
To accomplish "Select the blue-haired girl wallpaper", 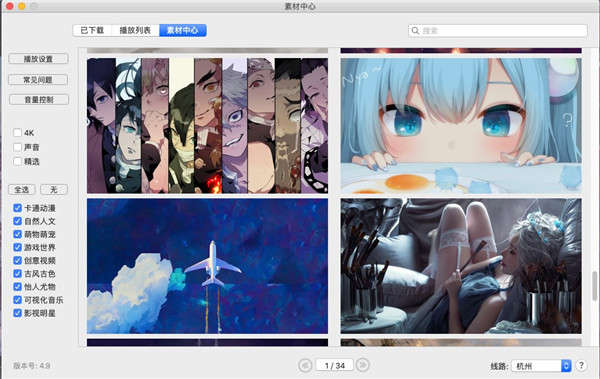I will [461, 126].
